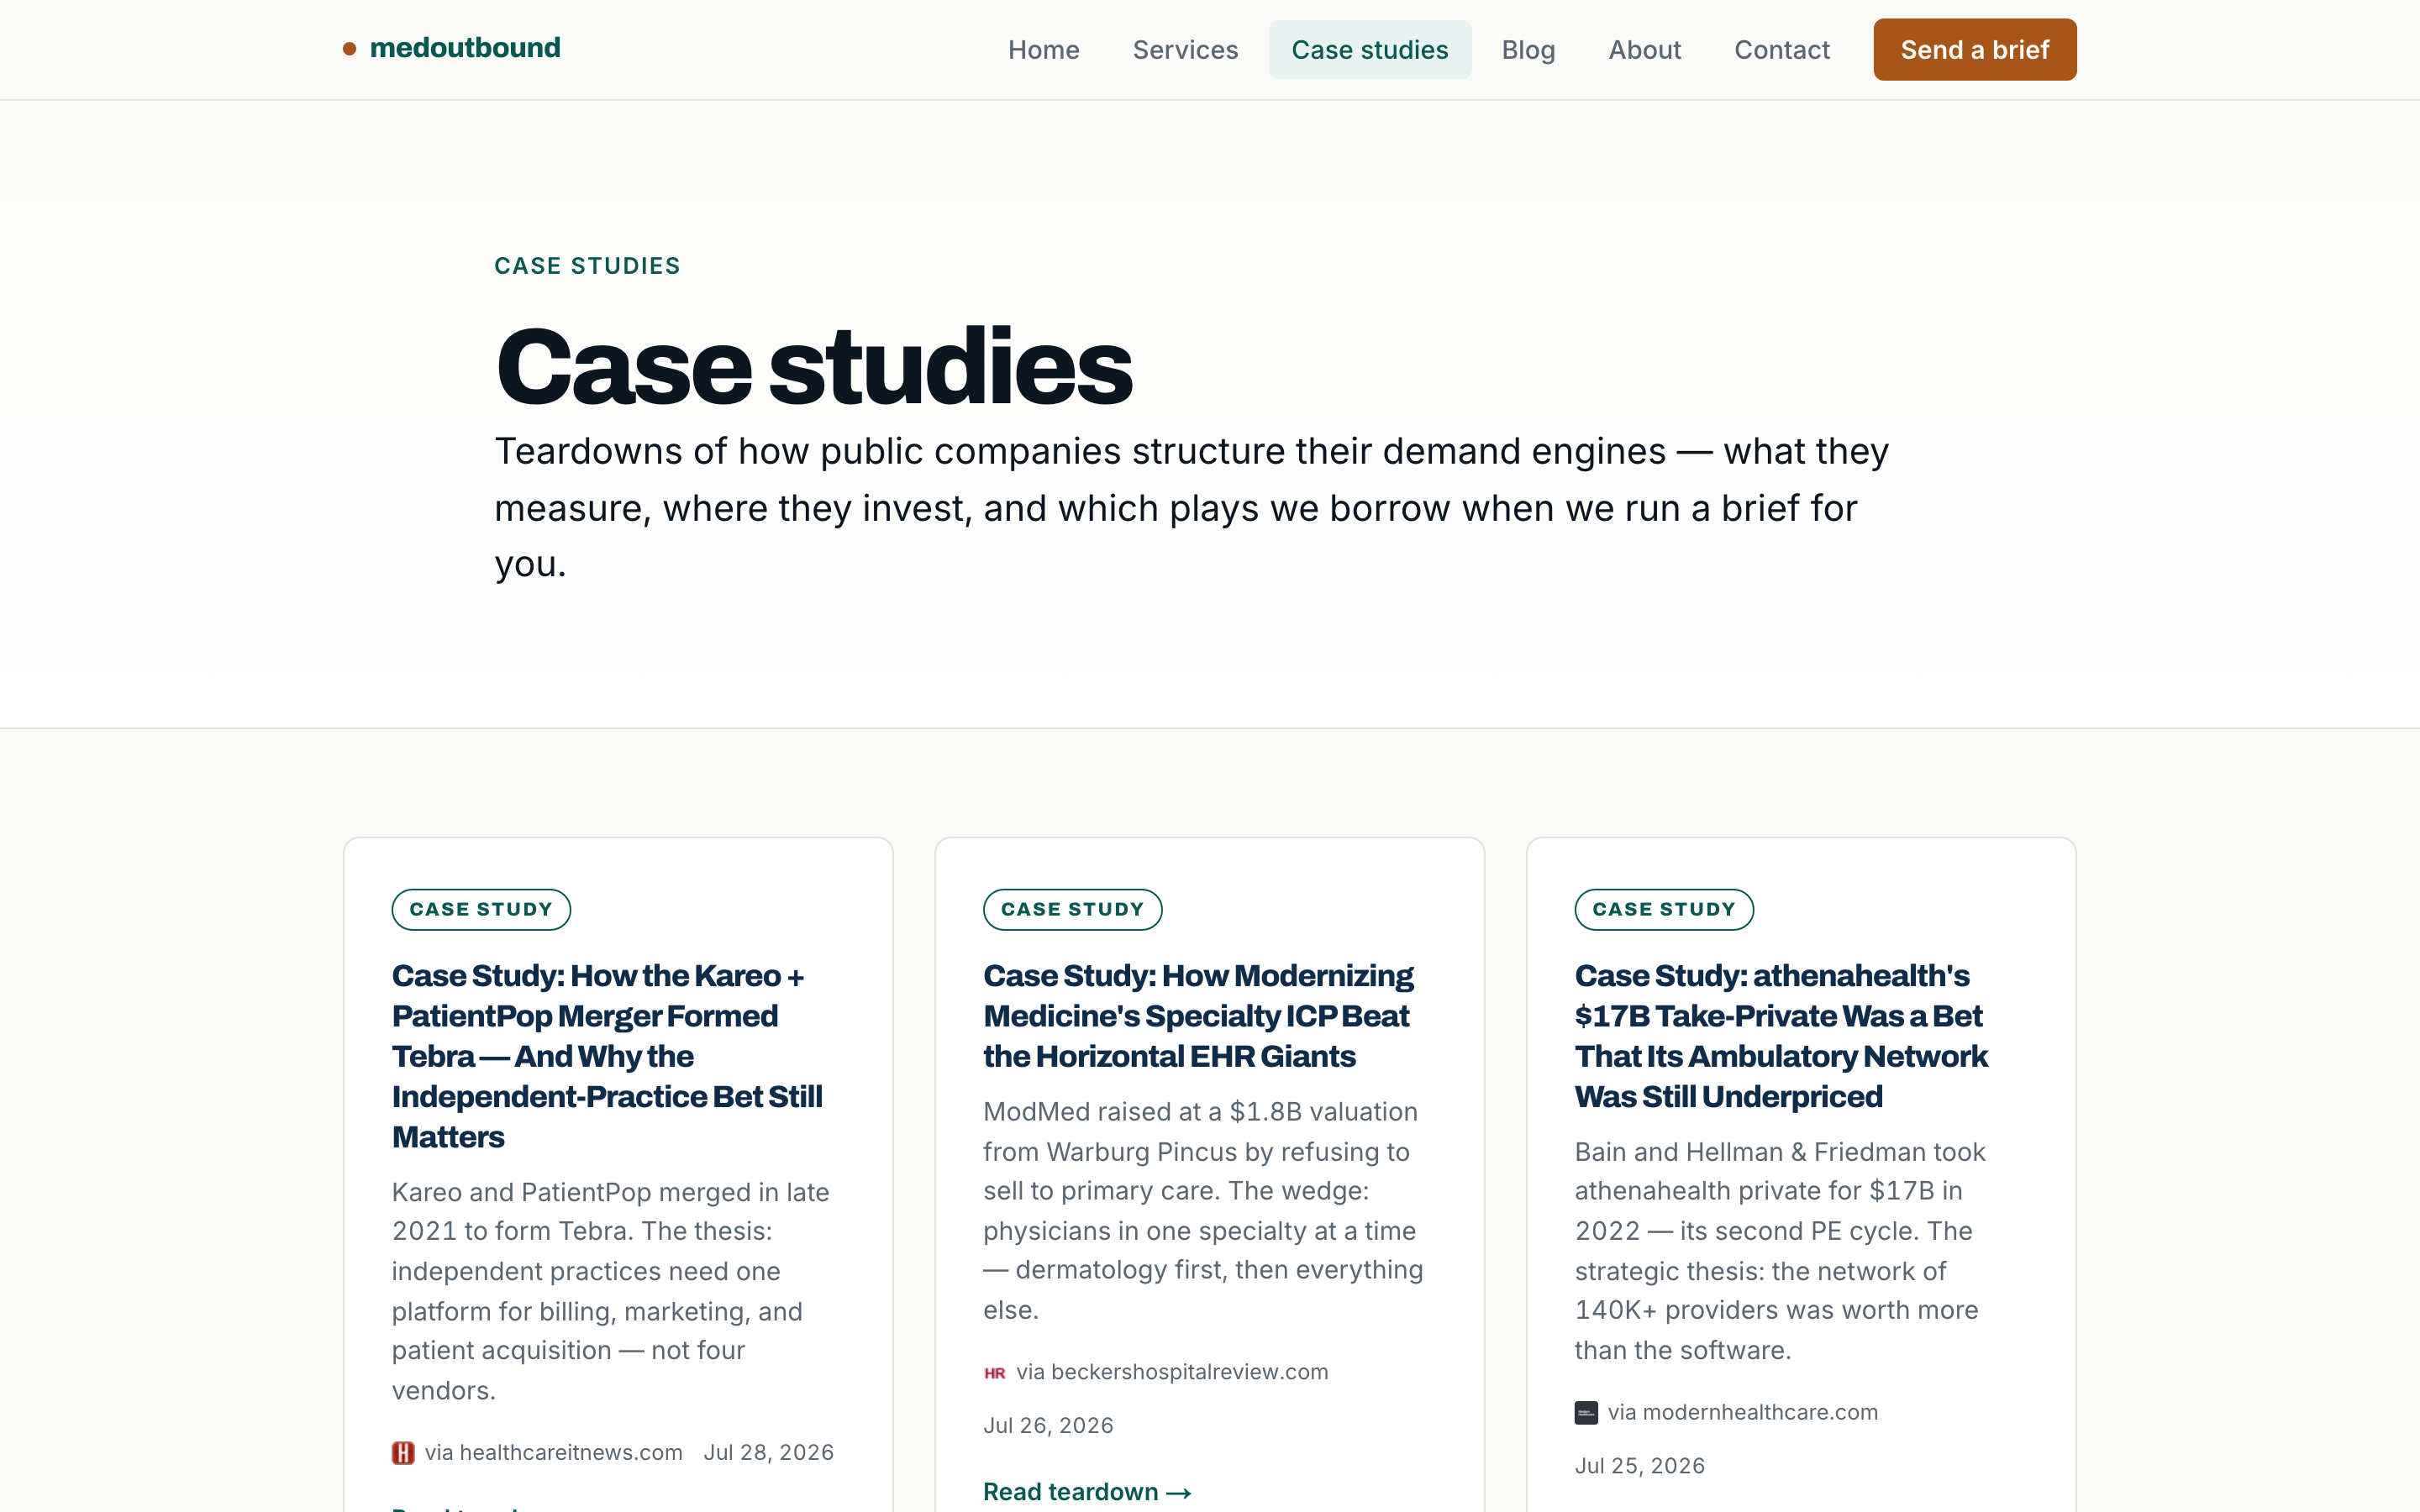2420x1512 pixels.
Task: Click the medoutbound logo
Action: coord(451,48)
